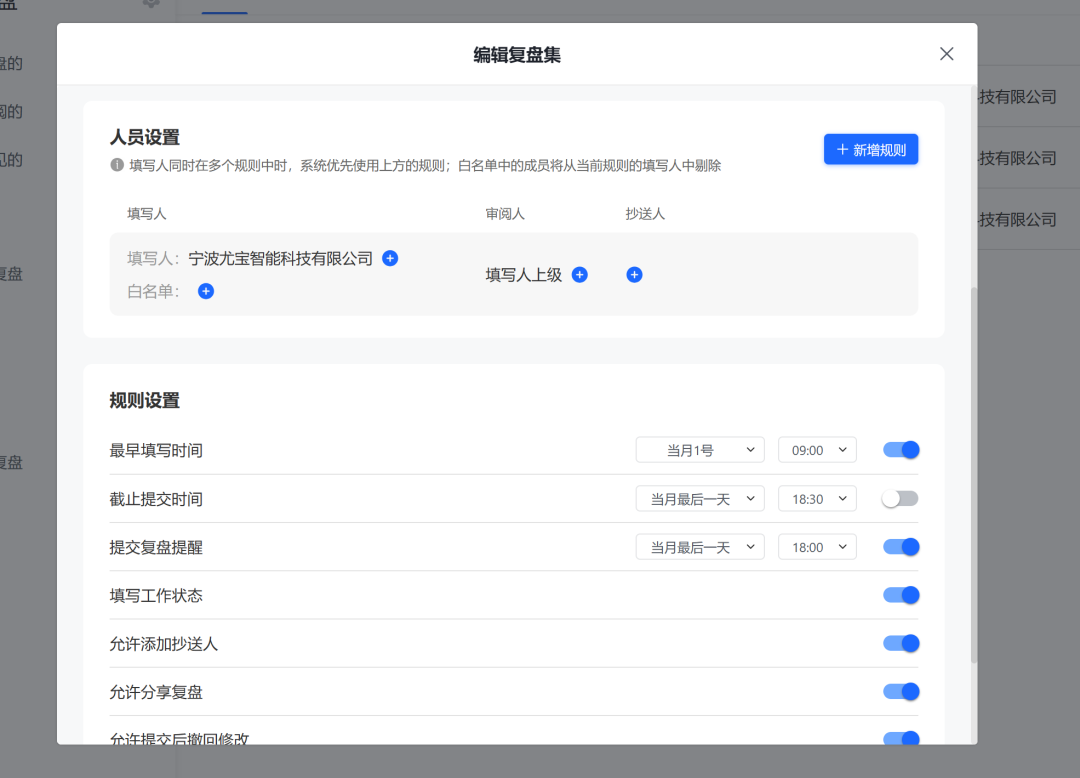Click the settings gear icon at top left
The height and width of the screenshot is (778, 1080).
click(x=151, y=4)
